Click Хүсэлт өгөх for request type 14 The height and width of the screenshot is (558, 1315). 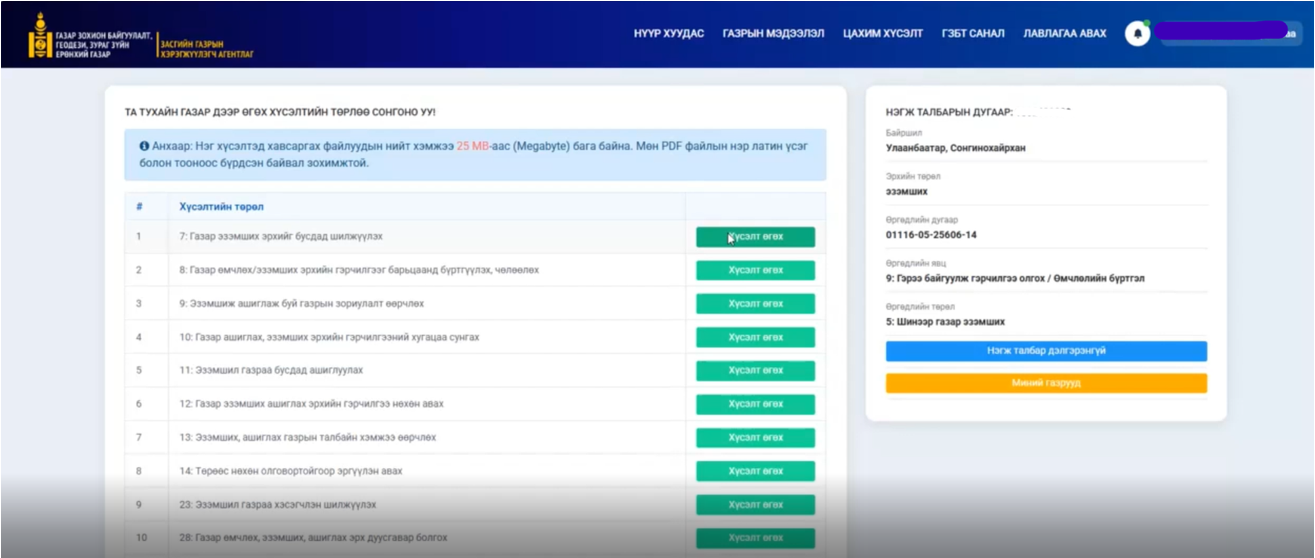coord(755,471)
